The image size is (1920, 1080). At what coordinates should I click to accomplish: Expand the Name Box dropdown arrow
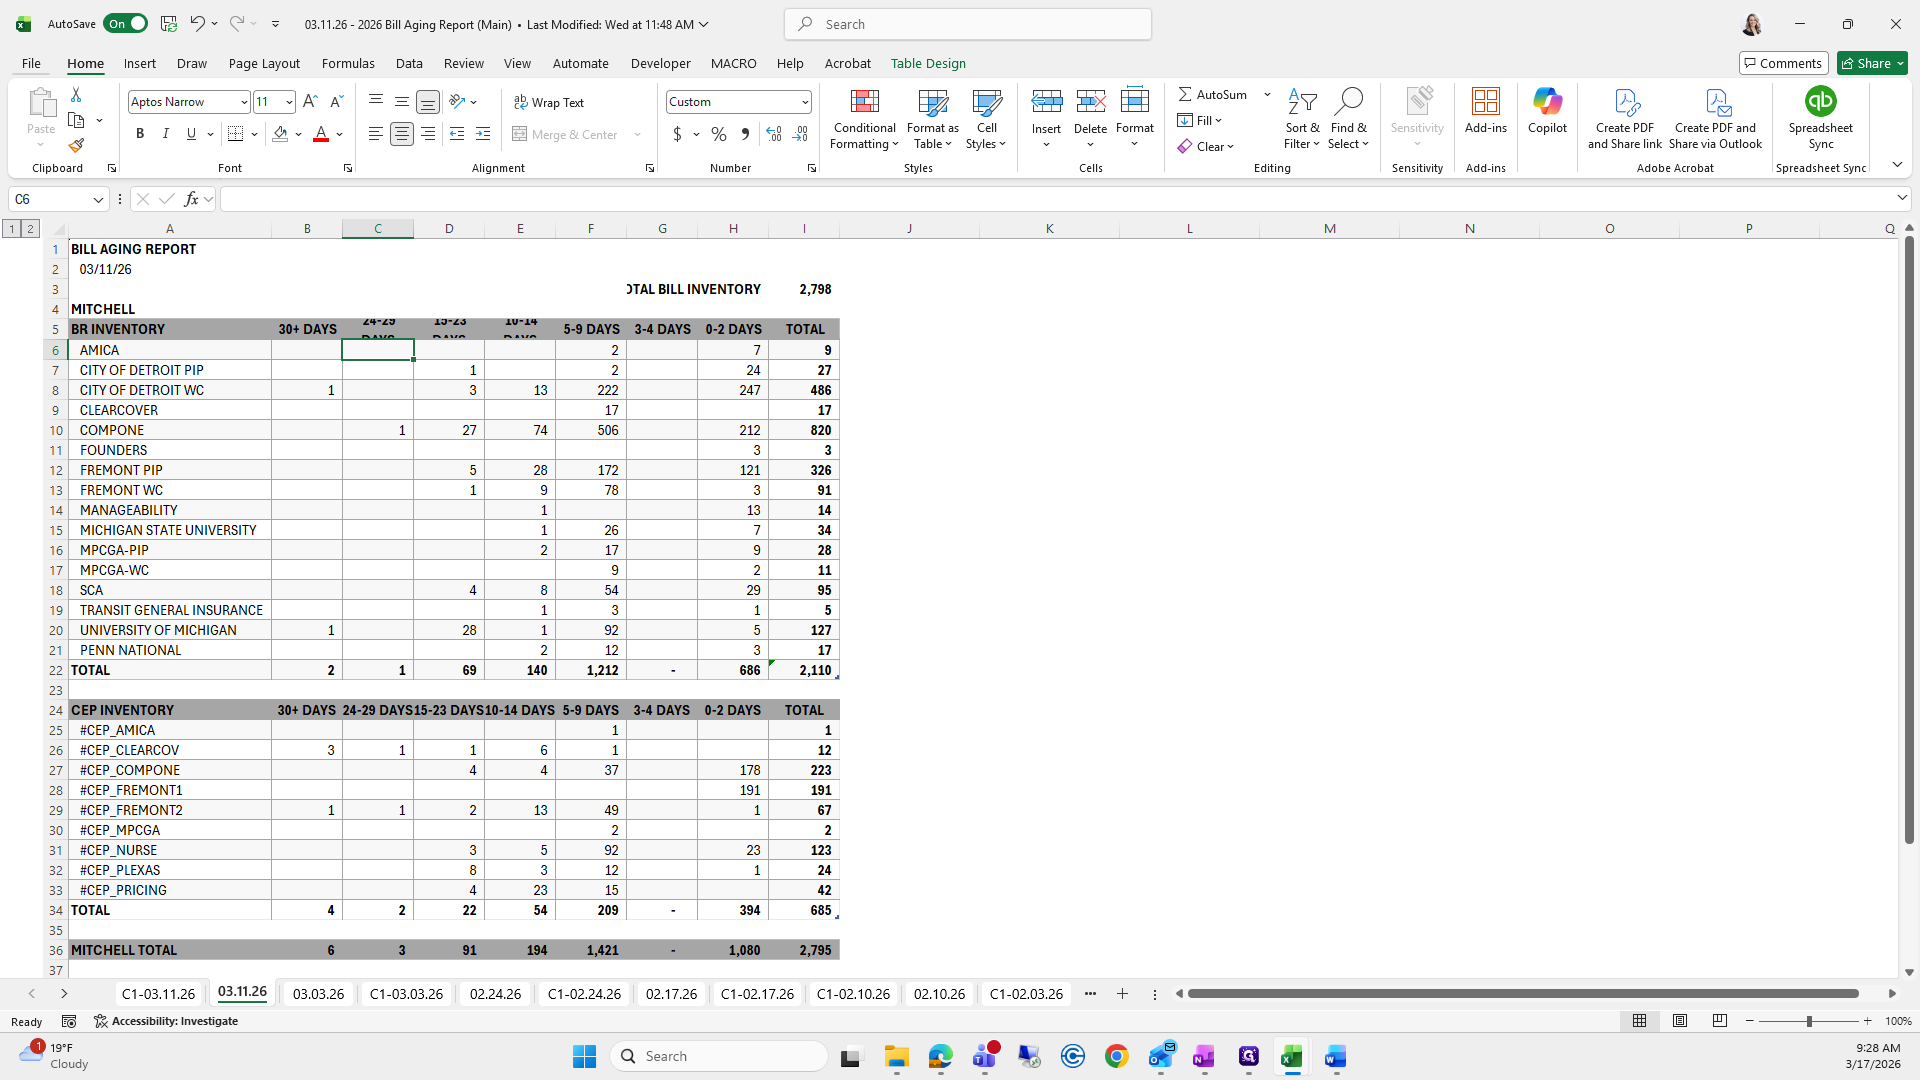[x=98, y=199]
